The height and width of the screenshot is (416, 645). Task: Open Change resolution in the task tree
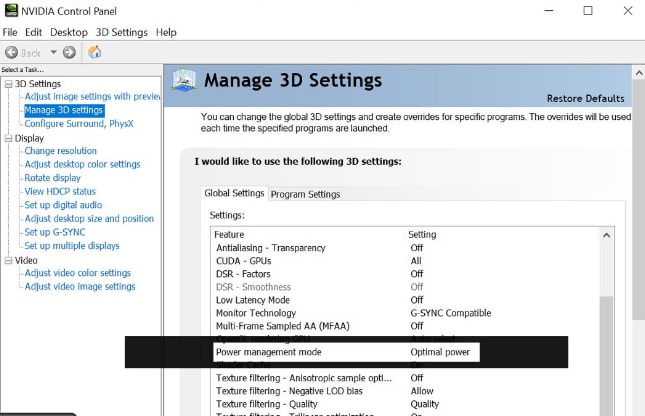(x=60, y=151)
